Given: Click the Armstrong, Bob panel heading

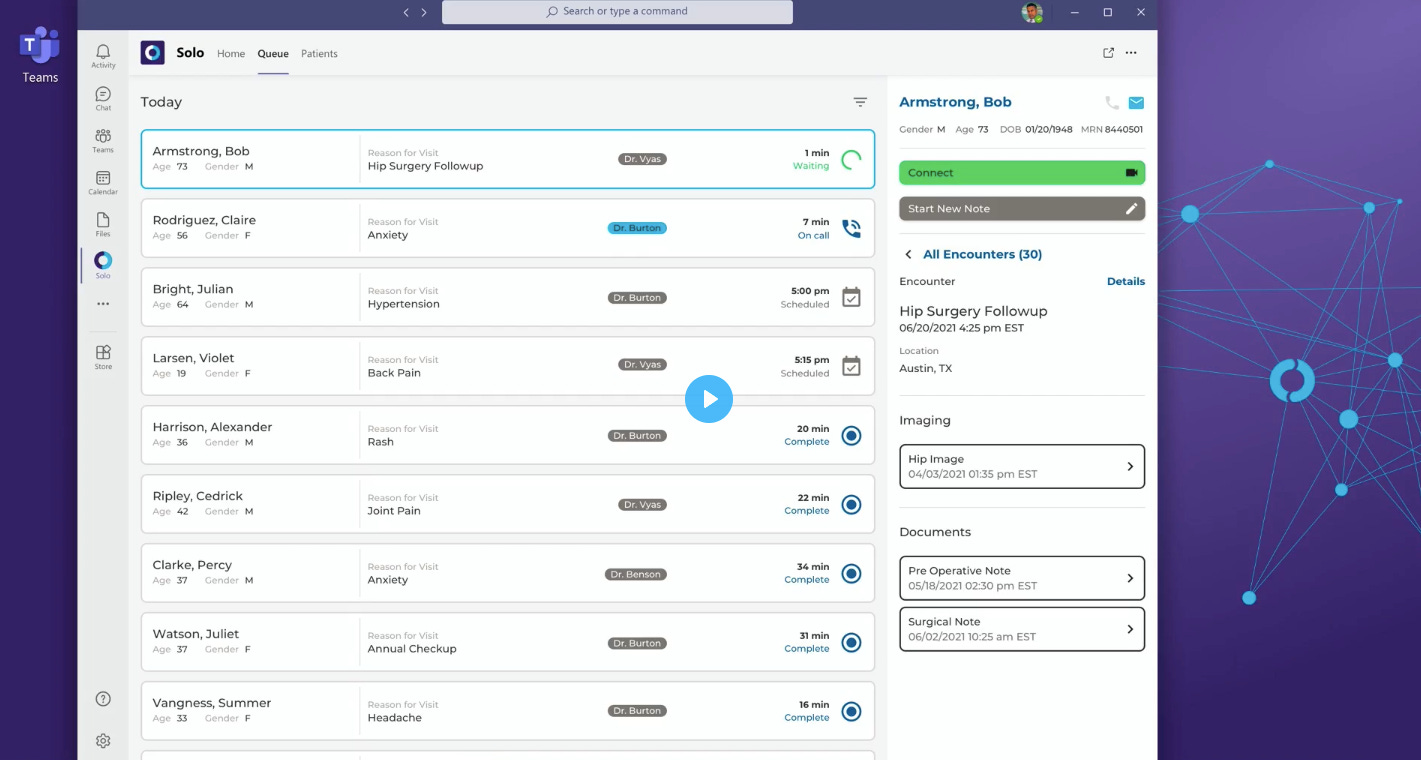Looking at the screenshot, I should tap(955, 102).
